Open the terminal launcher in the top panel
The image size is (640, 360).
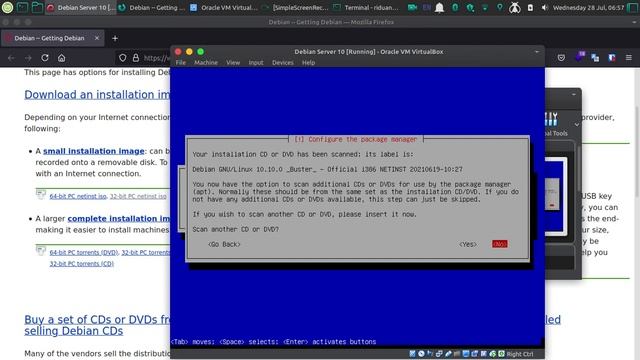(22, 7)
